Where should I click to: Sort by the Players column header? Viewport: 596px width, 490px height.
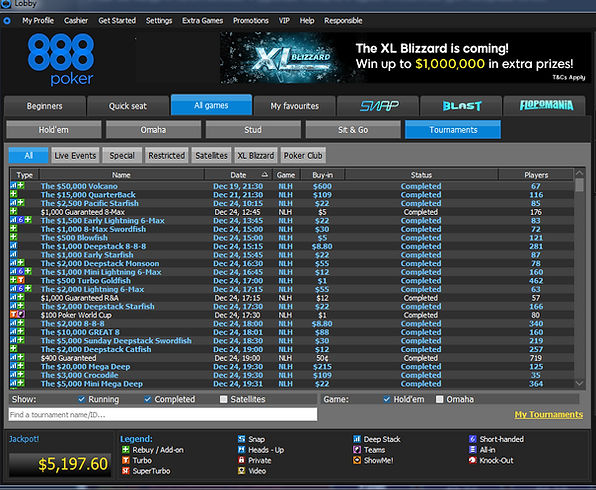536,175
